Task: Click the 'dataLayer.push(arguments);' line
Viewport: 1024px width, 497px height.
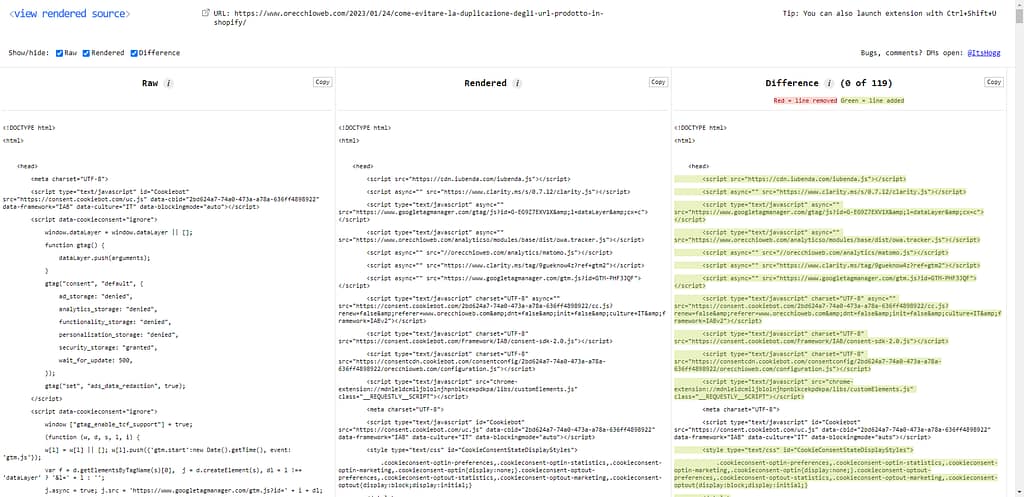Action: (104, 258)
